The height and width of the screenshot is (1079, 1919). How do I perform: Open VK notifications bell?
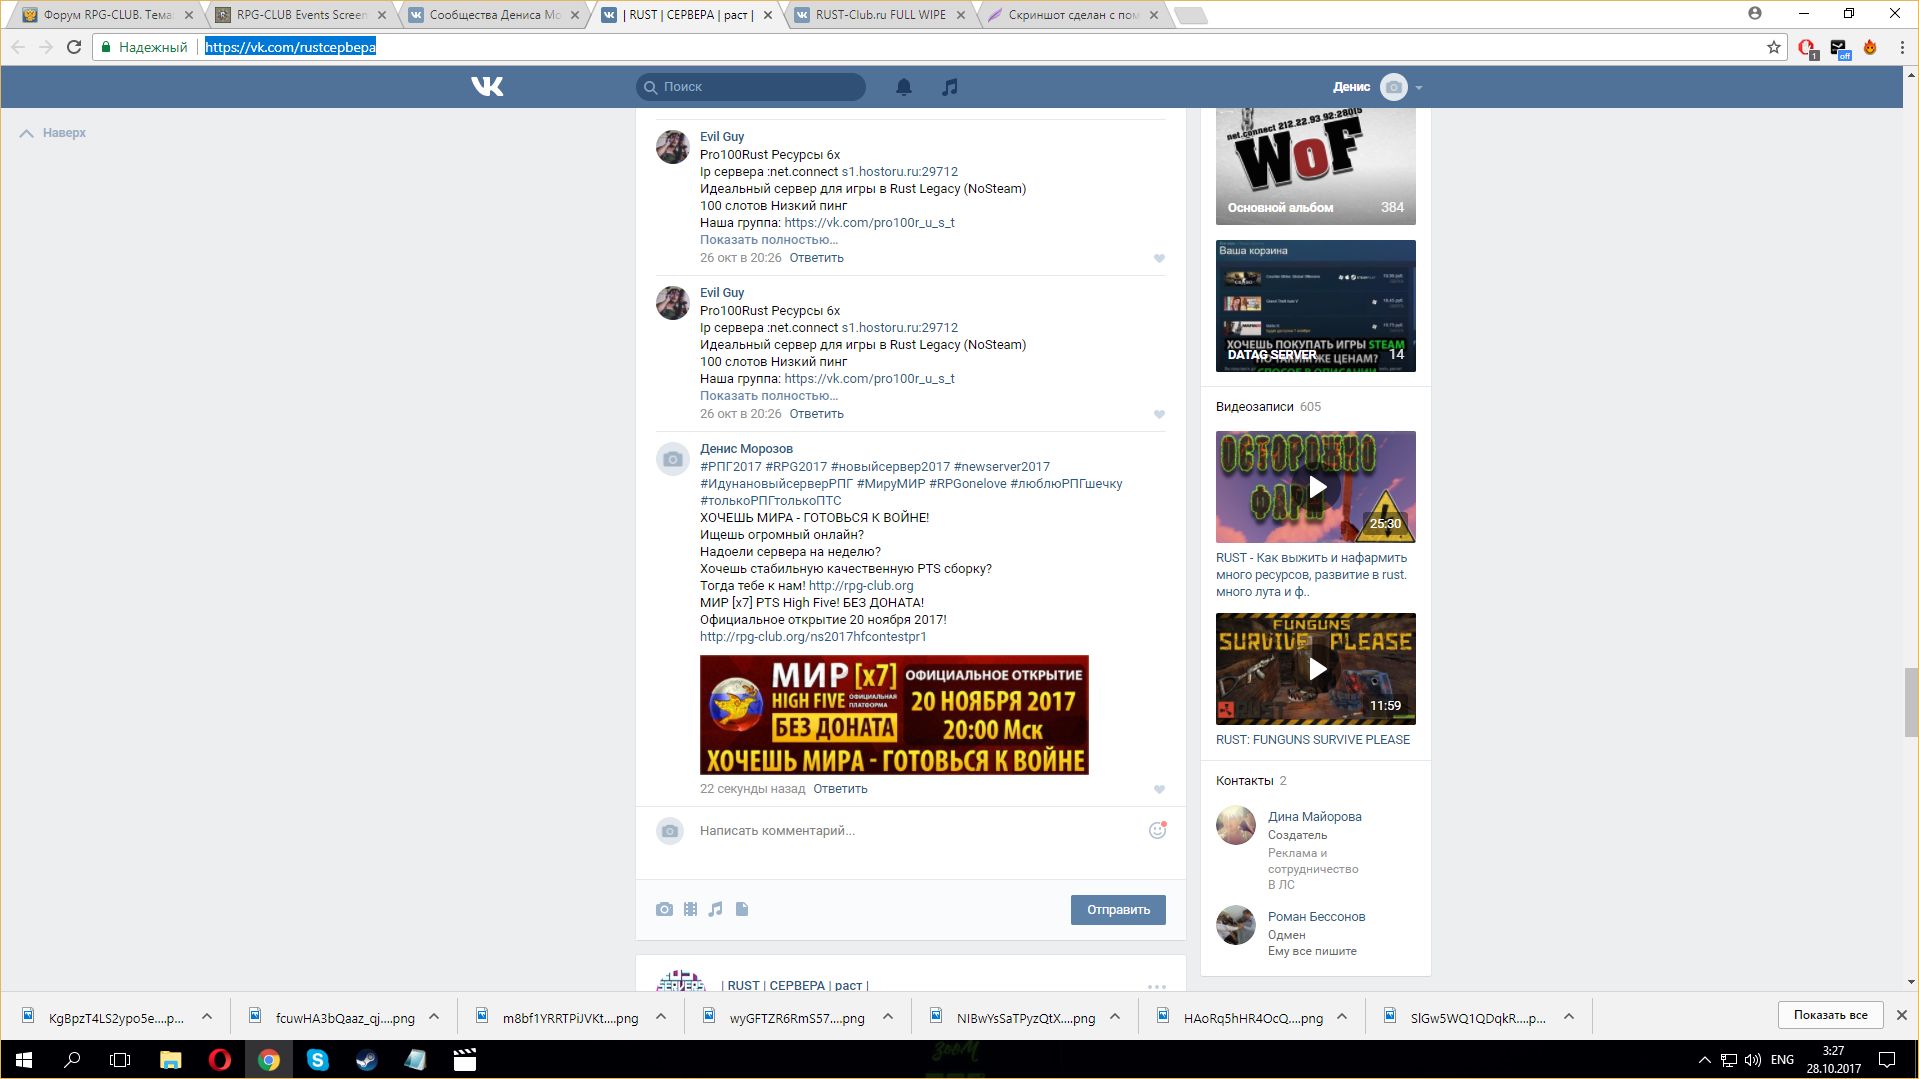pos(904,87)
